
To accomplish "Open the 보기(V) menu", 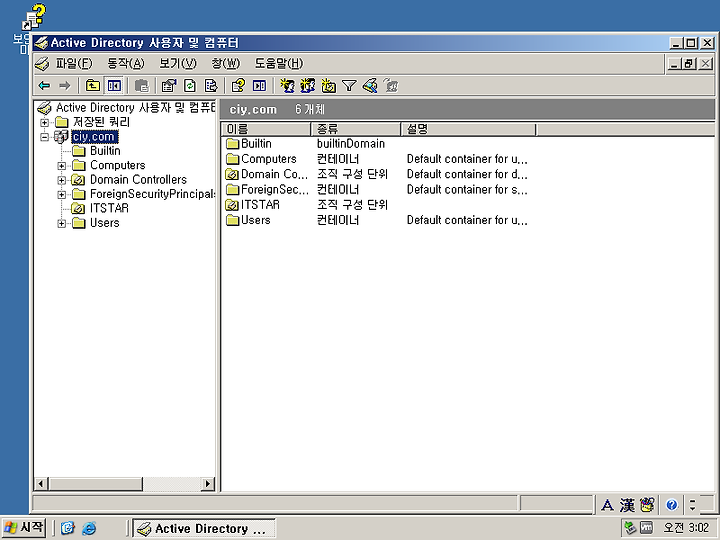I will pos(178,63).
